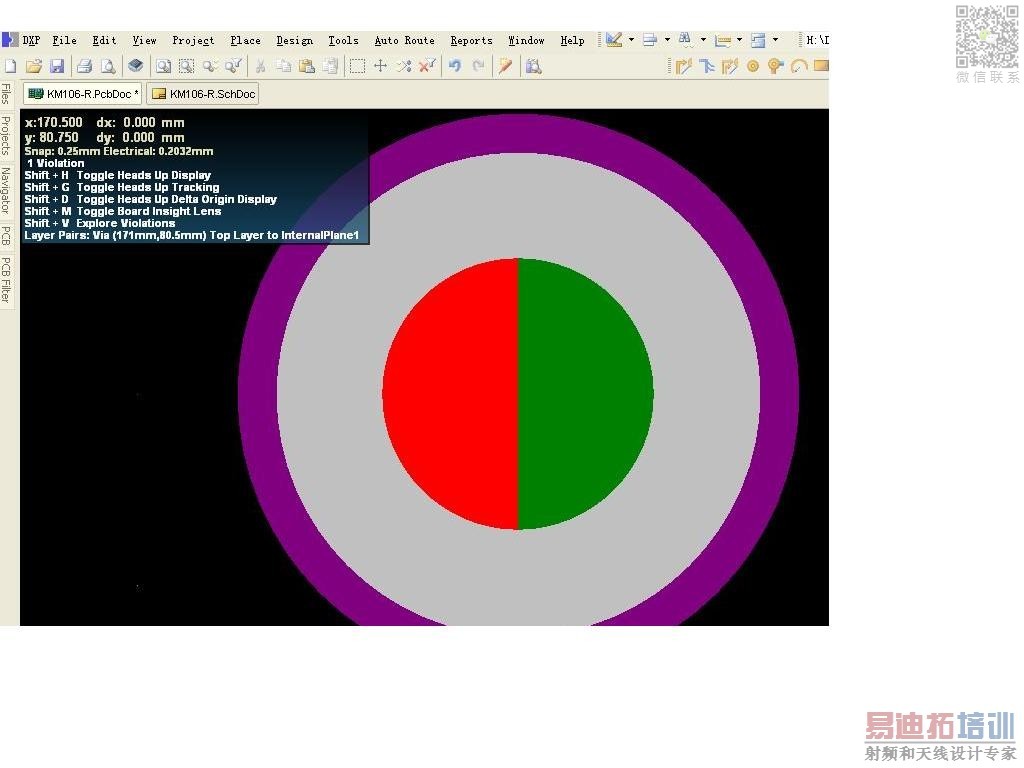Click the Fit Document zoom icon
This screenshot has width=1024, height=768.
[163, 66]
